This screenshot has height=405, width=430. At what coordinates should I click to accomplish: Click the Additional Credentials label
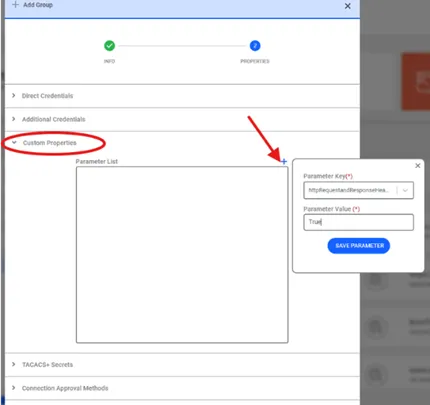54,119
